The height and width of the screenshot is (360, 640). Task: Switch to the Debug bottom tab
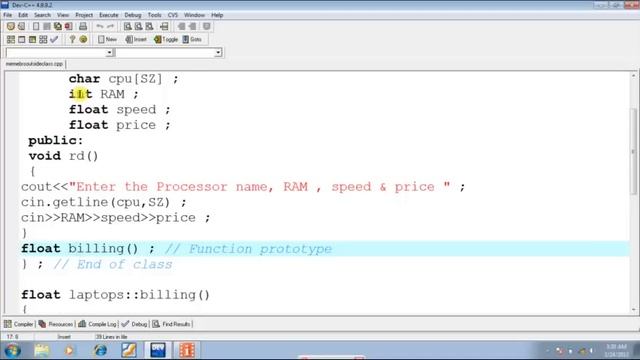click(134, 324)
